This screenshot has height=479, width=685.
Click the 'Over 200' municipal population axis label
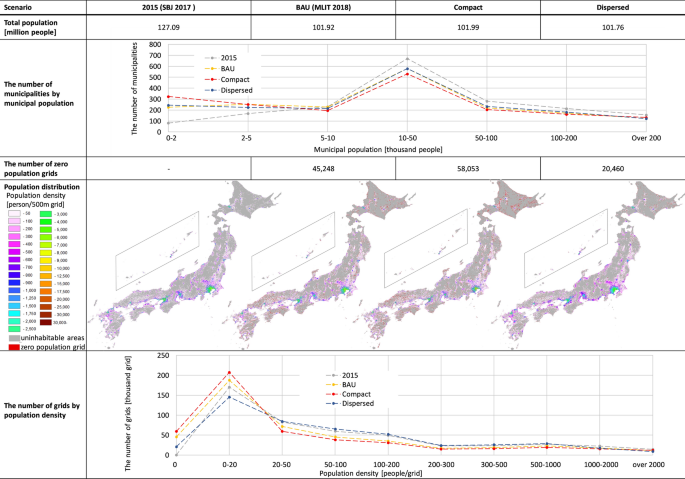pos(646,138)
